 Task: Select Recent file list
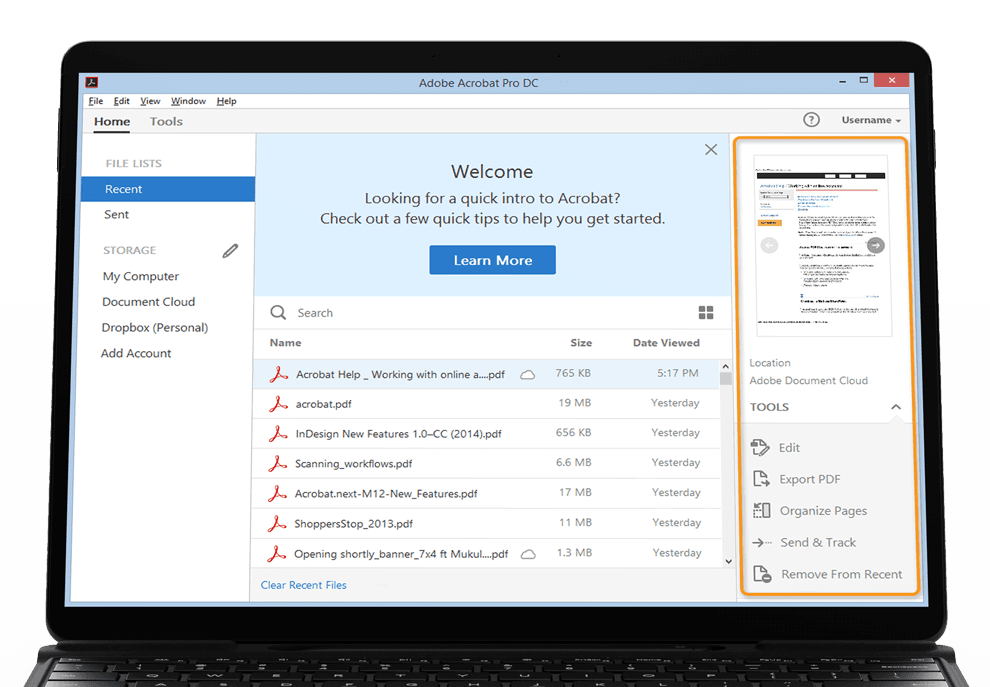168,189
